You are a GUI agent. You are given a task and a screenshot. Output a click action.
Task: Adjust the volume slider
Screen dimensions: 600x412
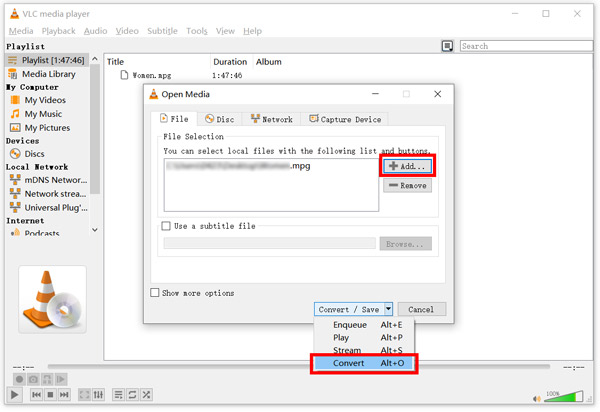point(563,396)
